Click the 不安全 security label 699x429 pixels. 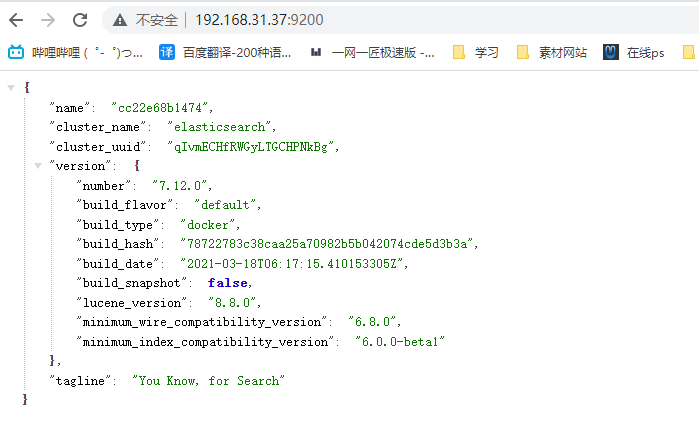156,20
